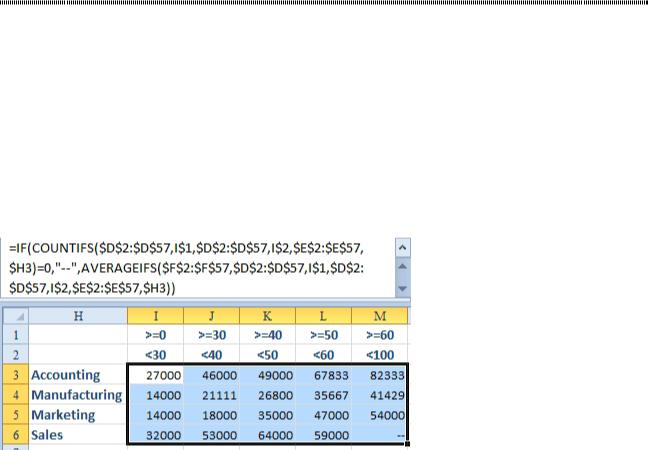Click the <30 criteria cell
This screenshot has height=450, width=648.
(x=155, y=355)
